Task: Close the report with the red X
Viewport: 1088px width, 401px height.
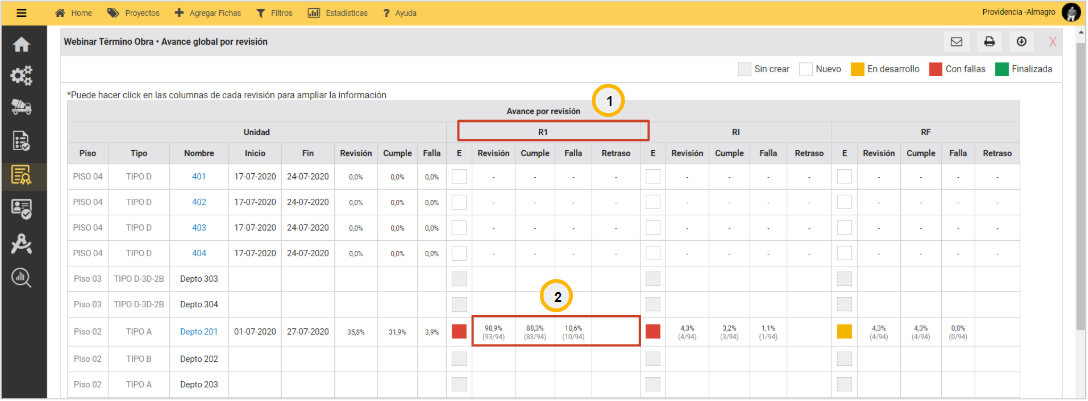Action: (x=1052, y=42)
